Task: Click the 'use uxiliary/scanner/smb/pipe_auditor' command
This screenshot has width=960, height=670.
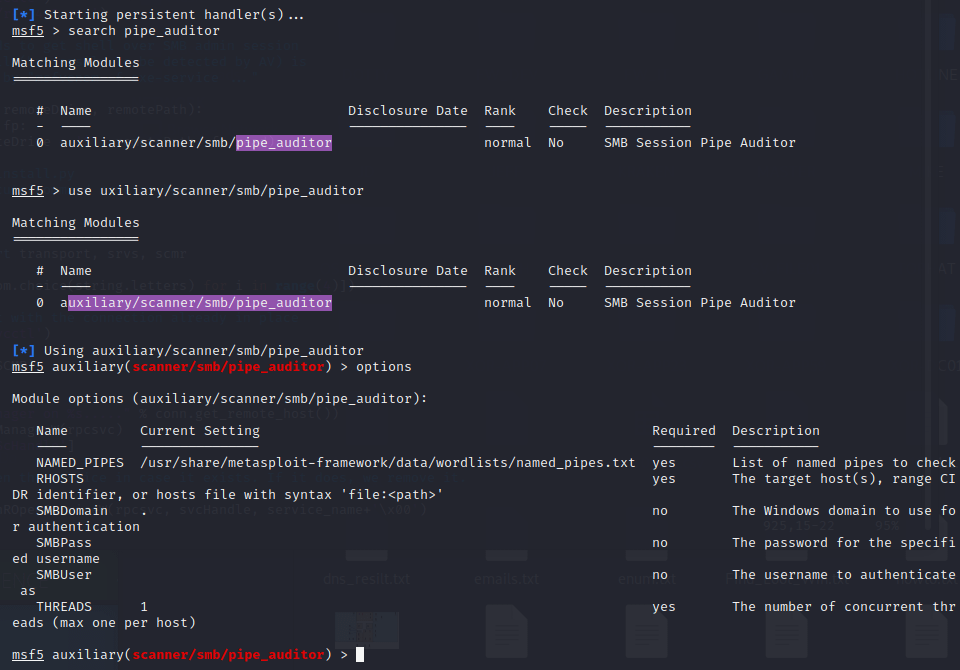Action: 216,190
